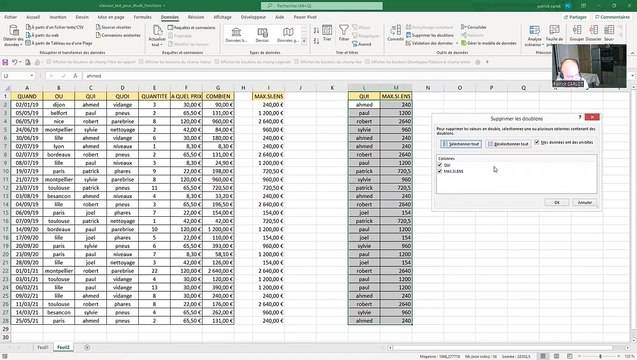
Task: Select column header L
Action: pos(364,88)
